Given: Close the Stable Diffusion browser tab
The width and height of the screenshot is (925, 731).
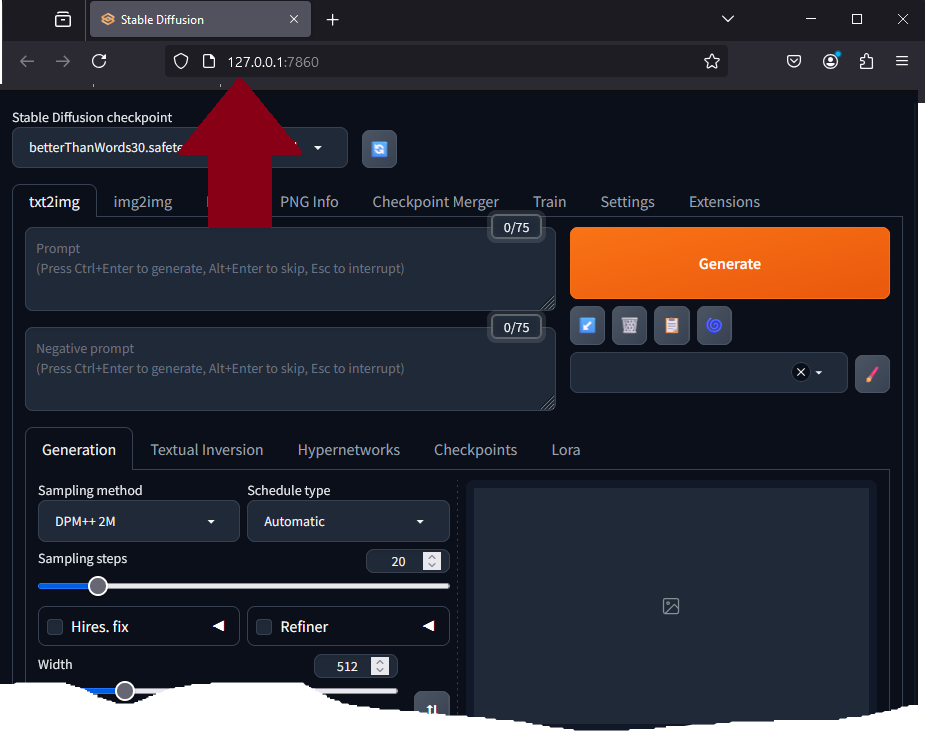Looking at the screenshot, I should pos(294,19).
